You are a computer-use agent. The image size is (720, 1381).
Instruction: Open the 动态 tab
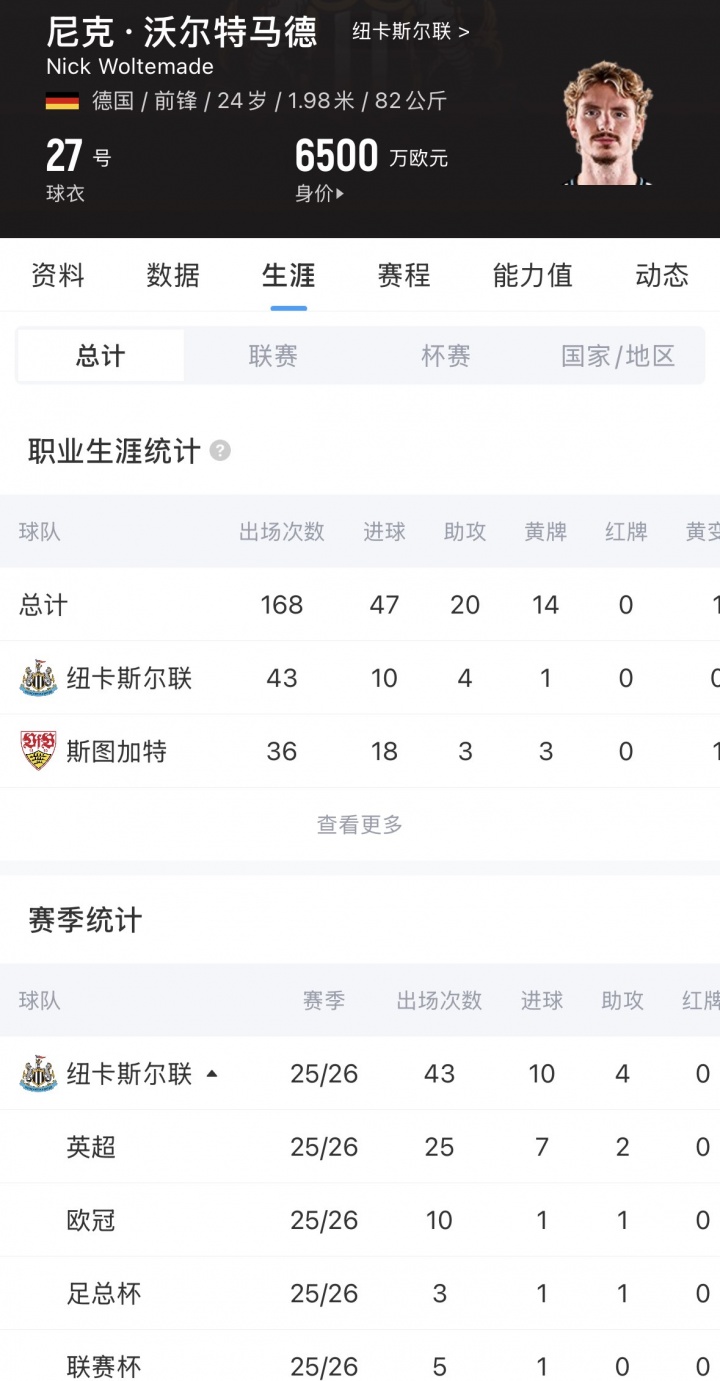[662, 275]
